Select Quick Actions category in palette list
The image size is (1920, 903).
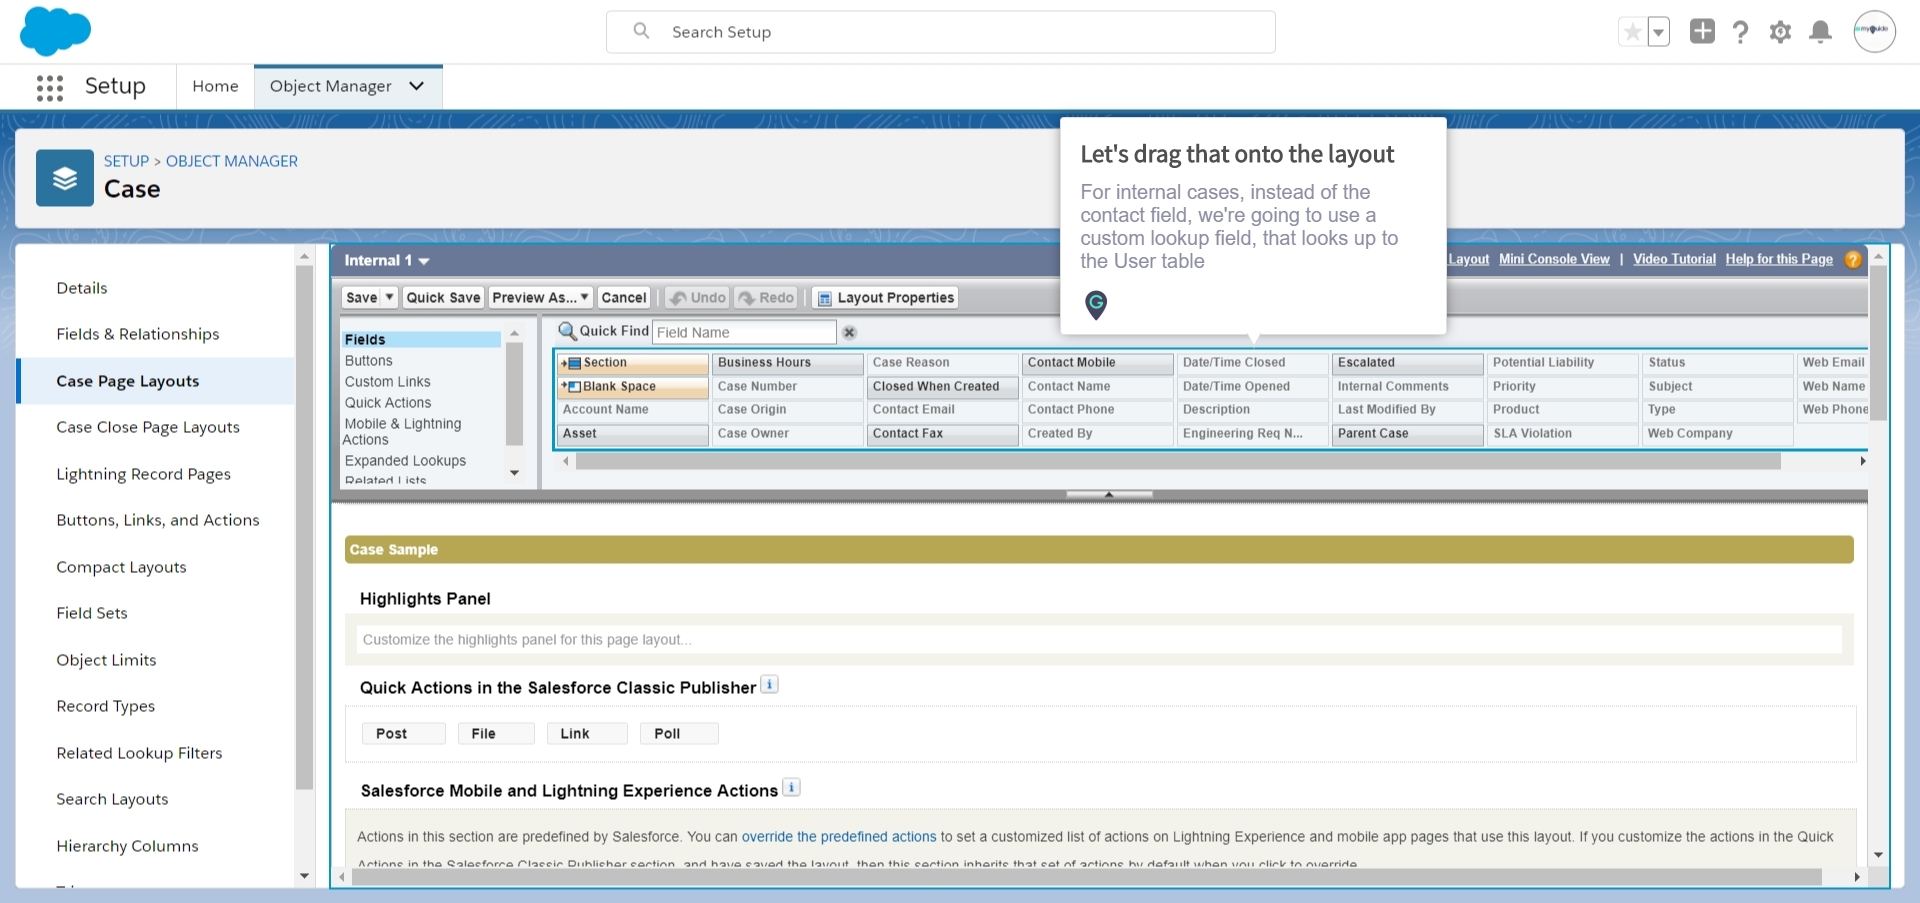(388, 403)
